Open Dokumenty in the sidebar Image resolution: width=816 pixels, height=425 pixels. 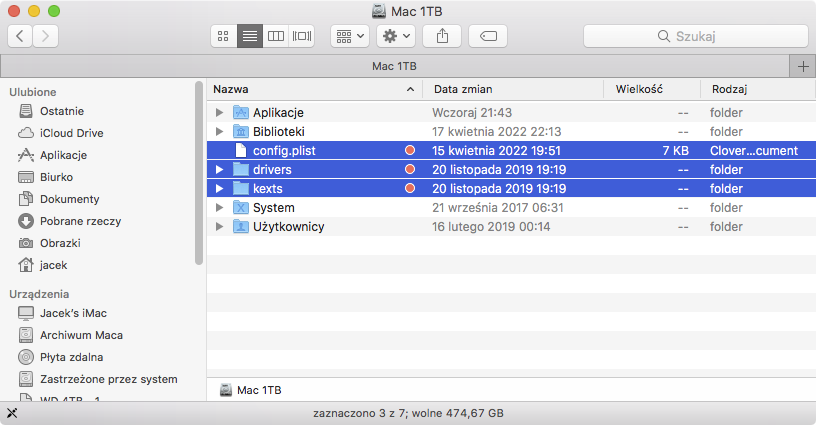[x=69, y=199]
